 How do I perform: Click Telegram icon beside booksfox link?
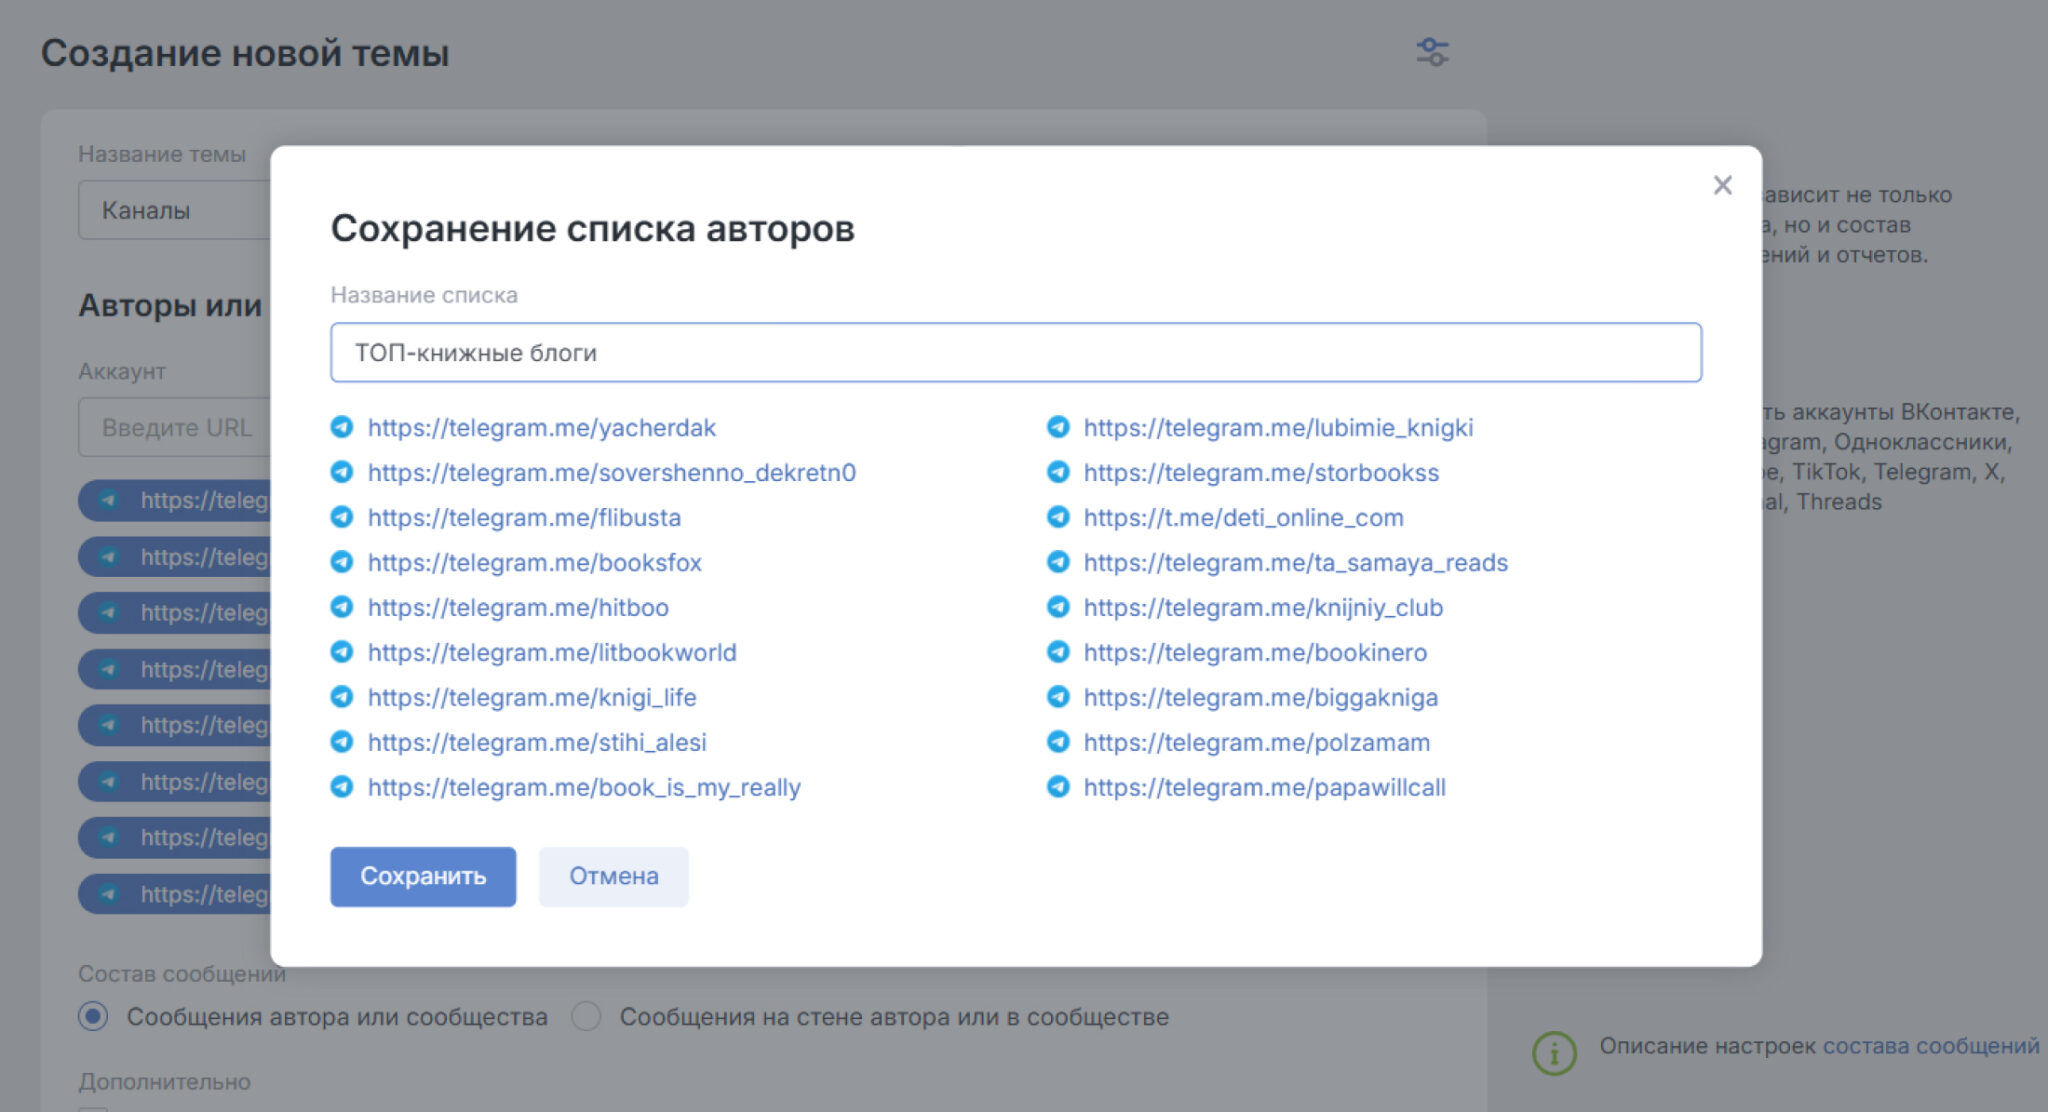(342, 562)
